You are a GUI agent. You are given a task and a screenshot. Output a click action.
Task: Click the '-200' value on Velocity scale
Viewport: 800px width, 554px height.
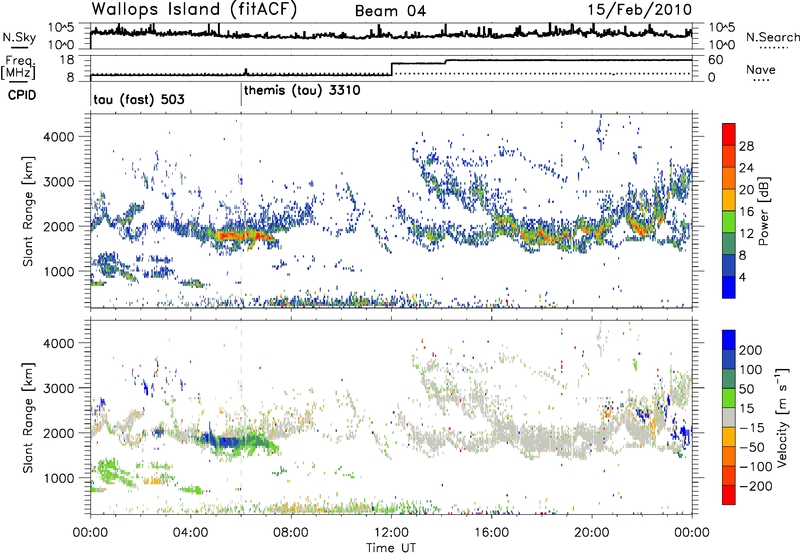755,486
